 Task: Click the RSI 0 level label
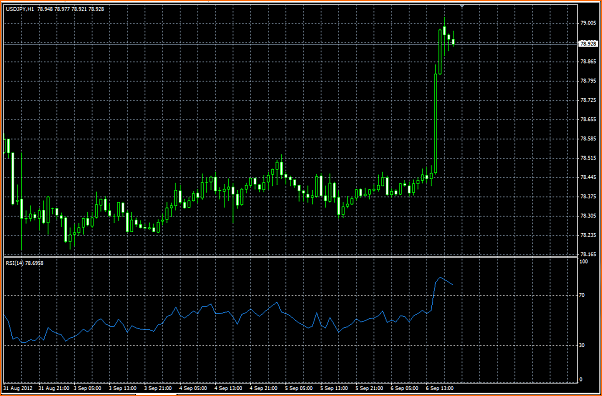(x=580, y=379)
